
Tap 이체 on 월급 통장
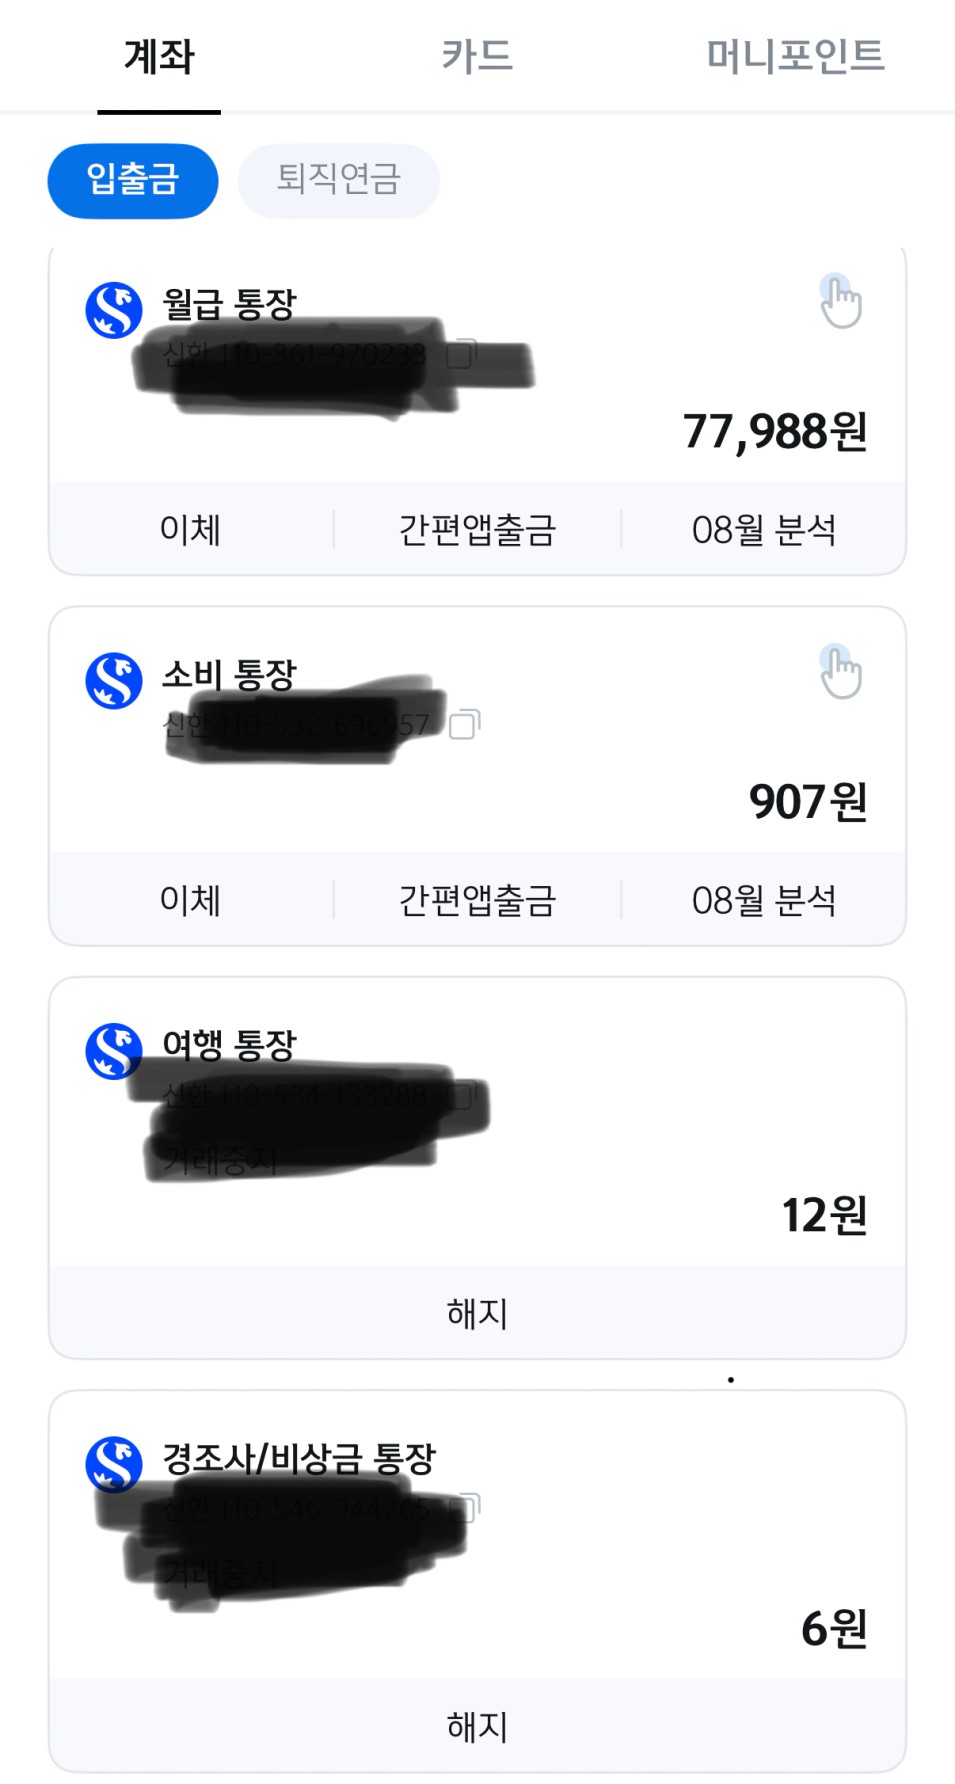point(190,529)
